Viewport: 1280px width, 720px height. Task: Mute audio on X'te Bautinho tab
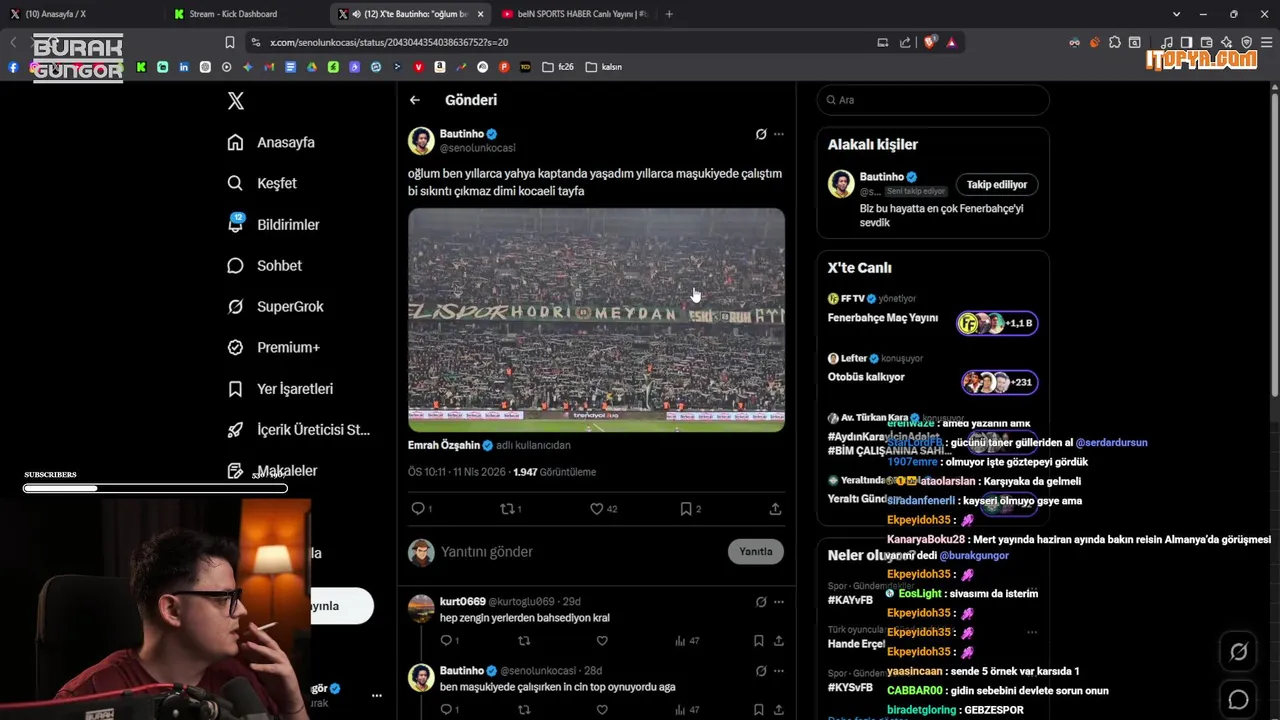point(356,14)
